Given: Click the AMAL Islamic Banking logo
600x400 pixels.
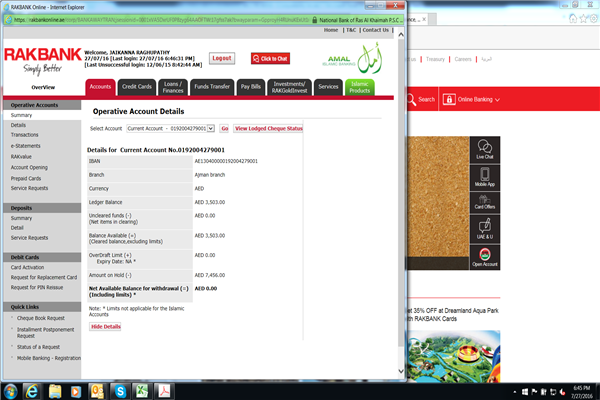Looking at the screenshot, I should [352, 59].
